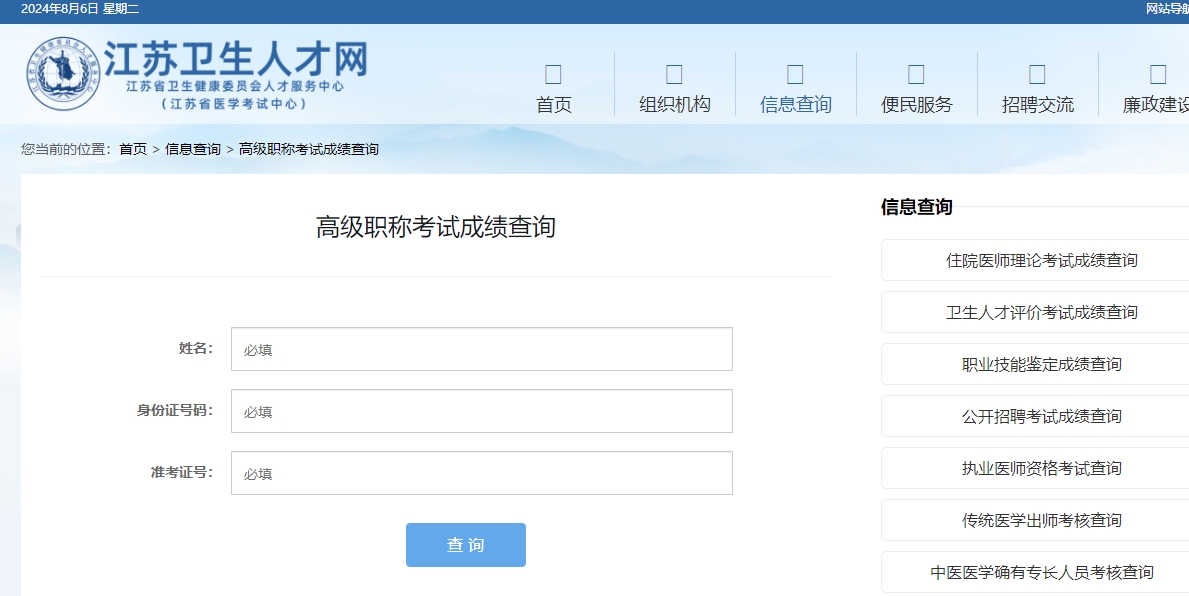This screenshot has width=1189, height=596.
Task: Click the 江苏卫生人才网 logo emblem
Action: tap(62, 72)
